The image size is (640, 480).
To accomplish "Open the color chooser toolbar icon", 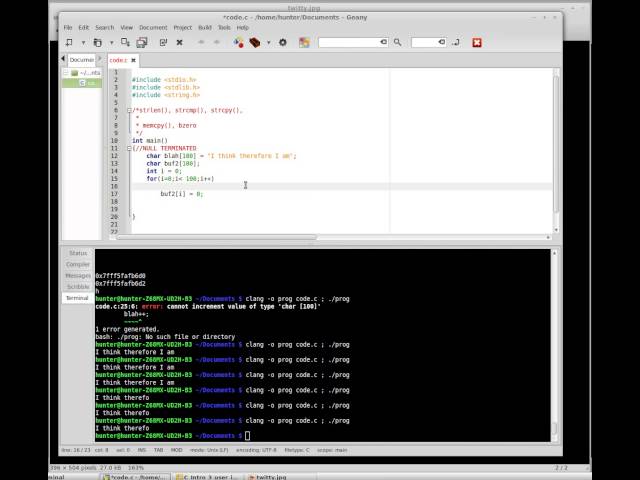I will click(304, 42).
